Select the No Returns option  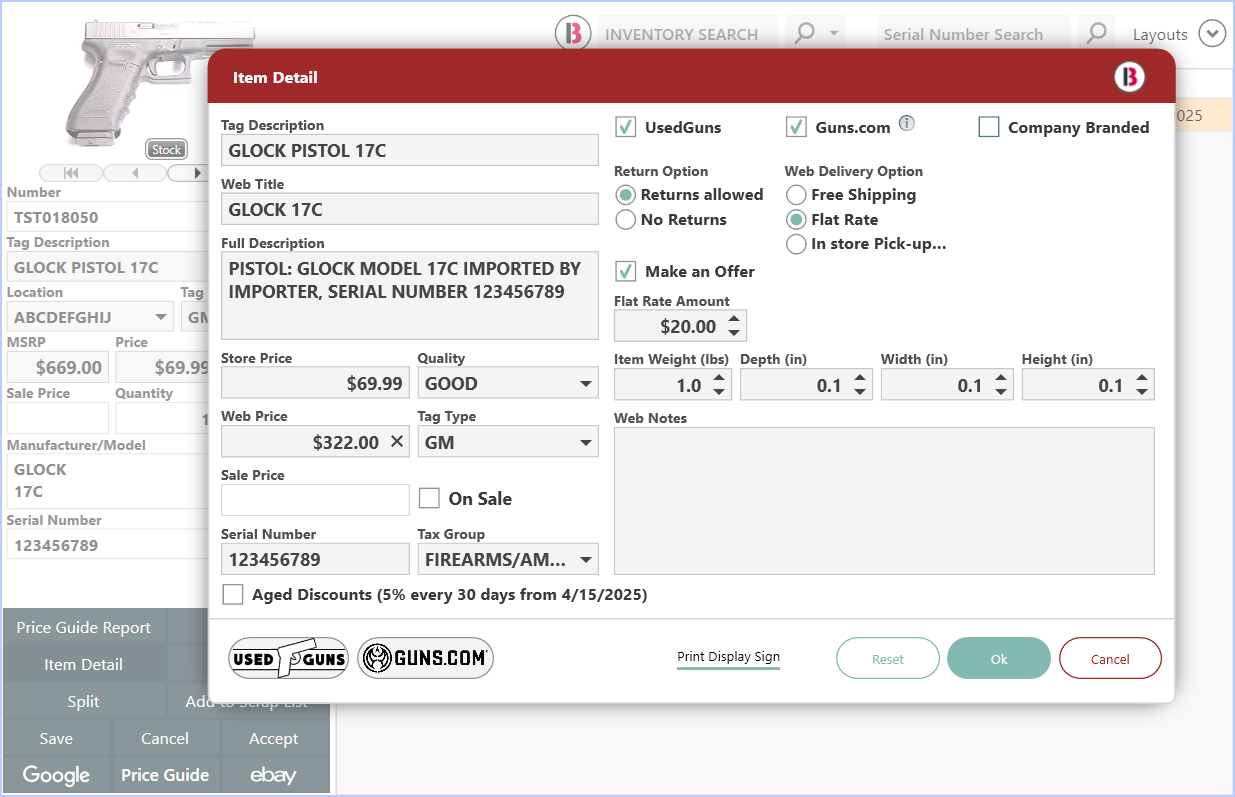pyautogui.click(x=626, y=219)
